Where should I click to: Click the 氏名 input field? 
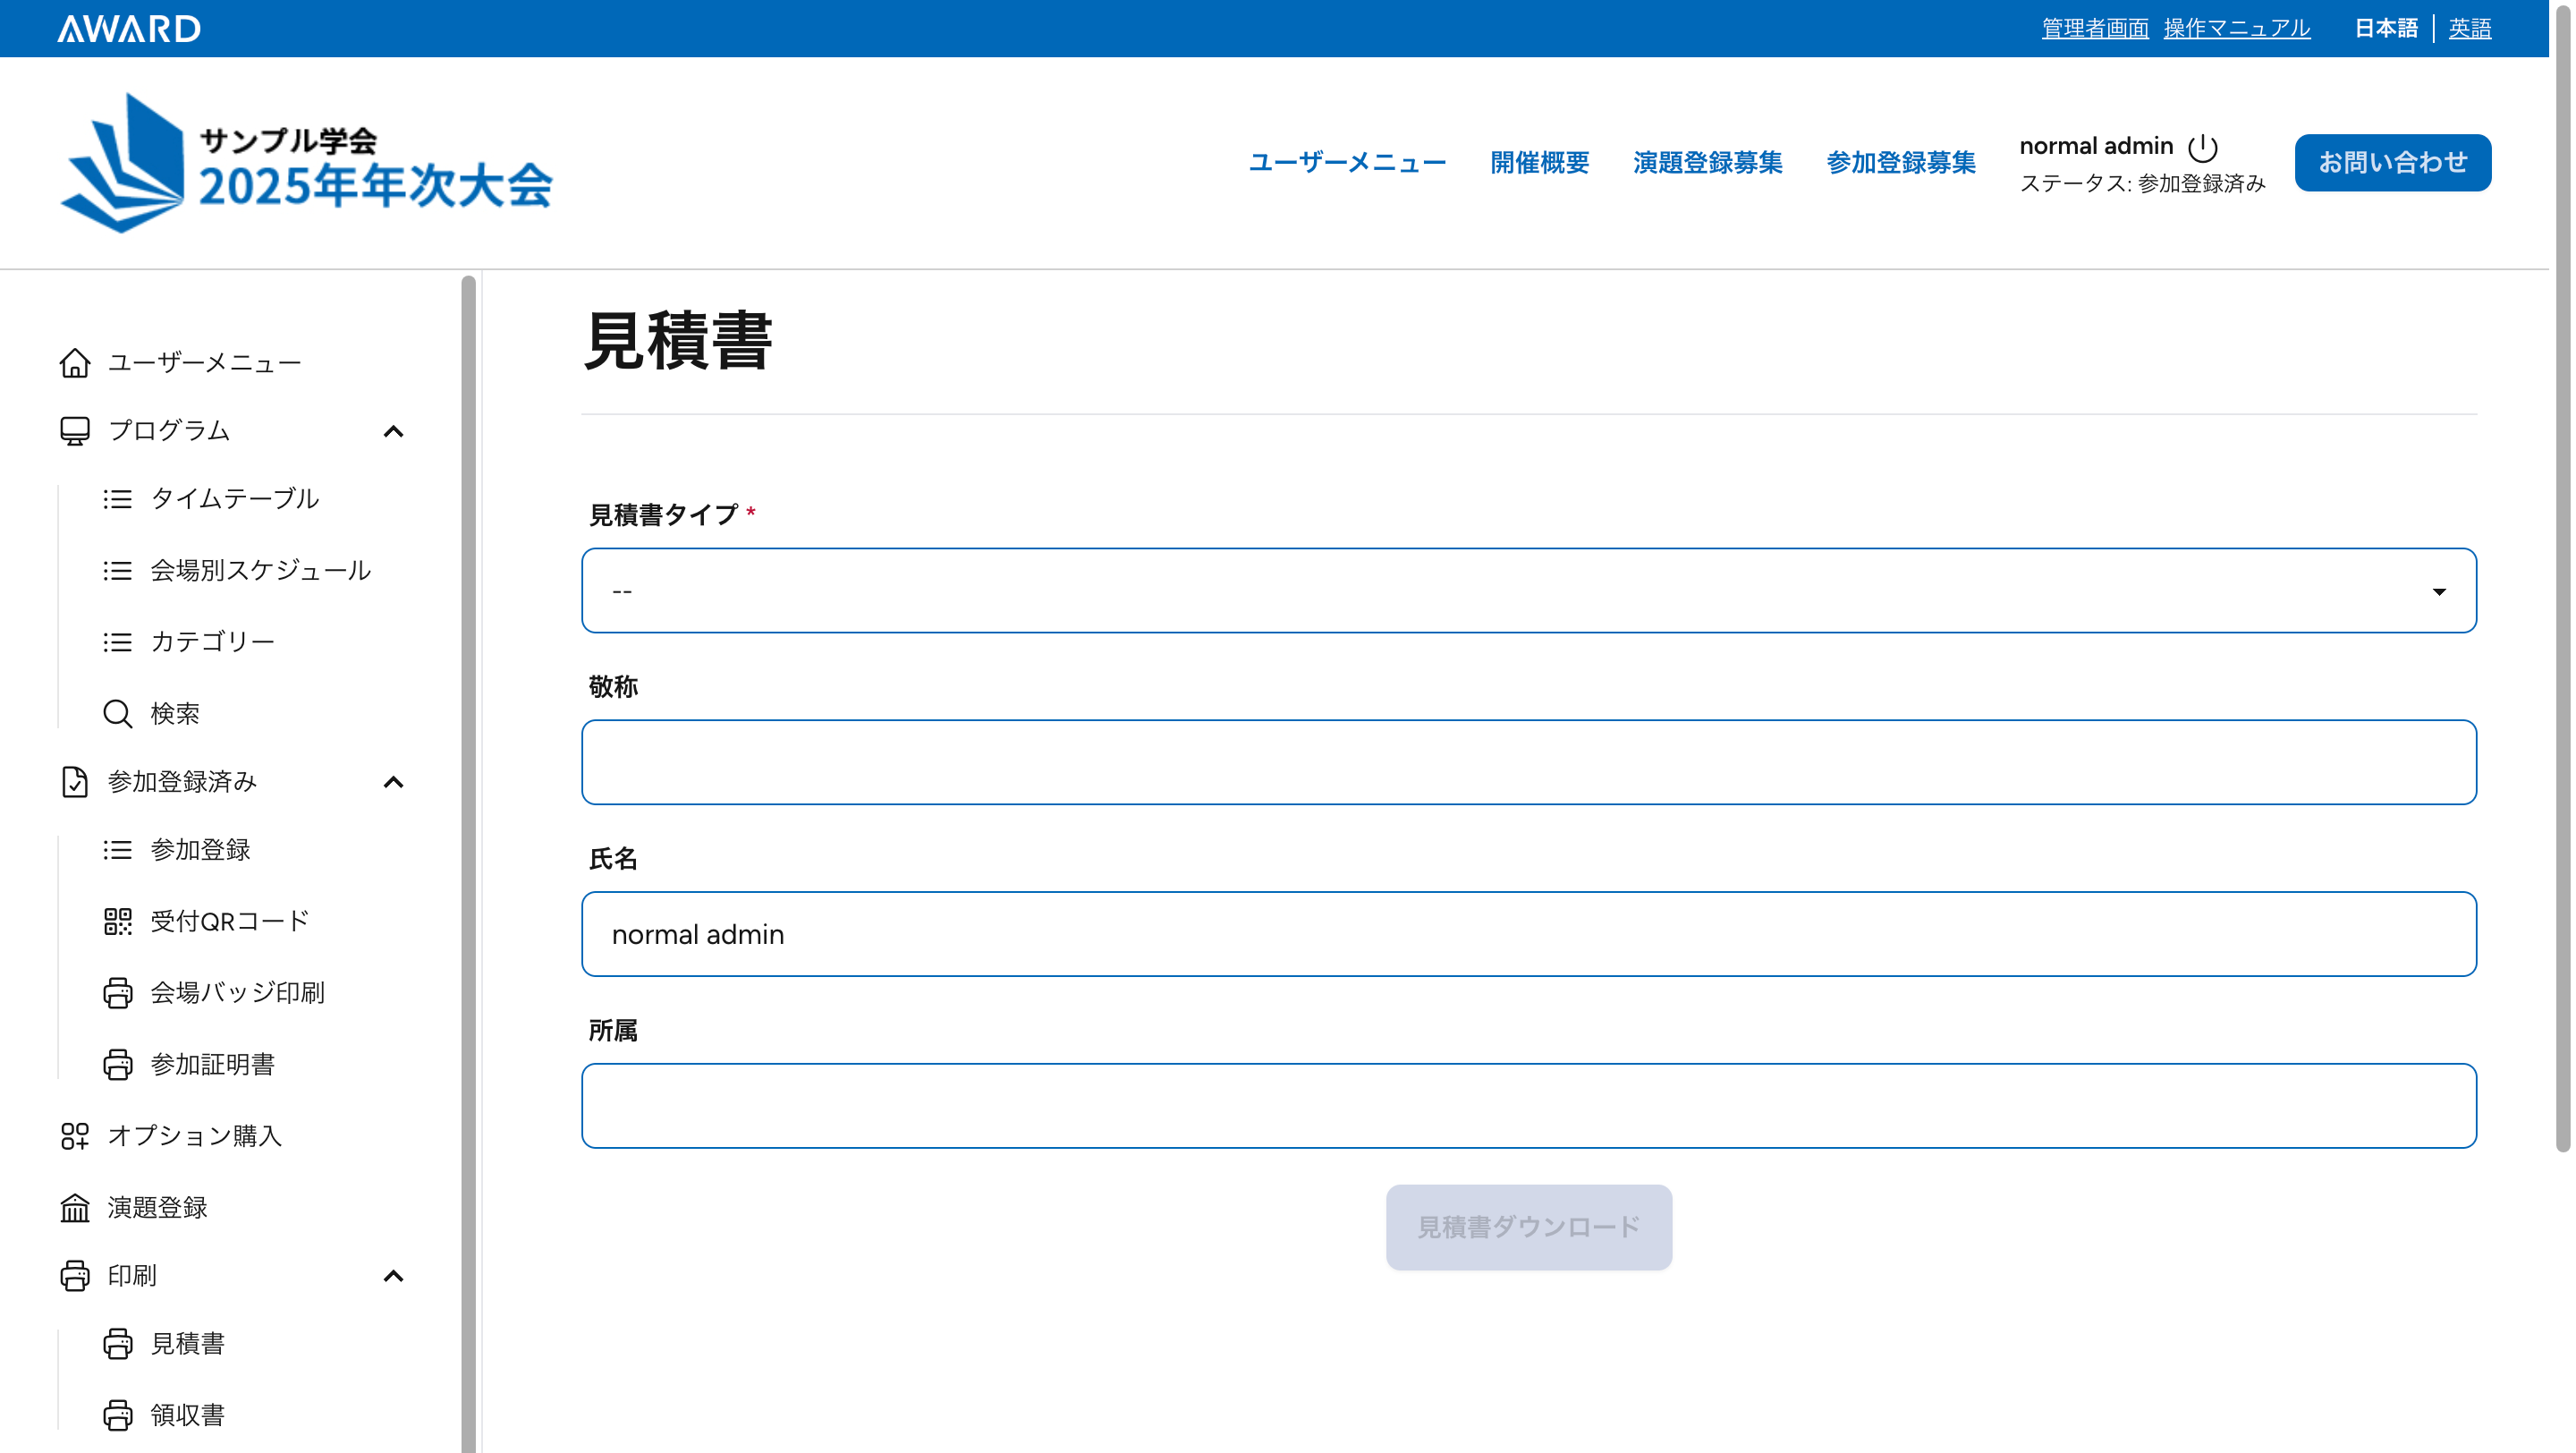click(1529, 935)
